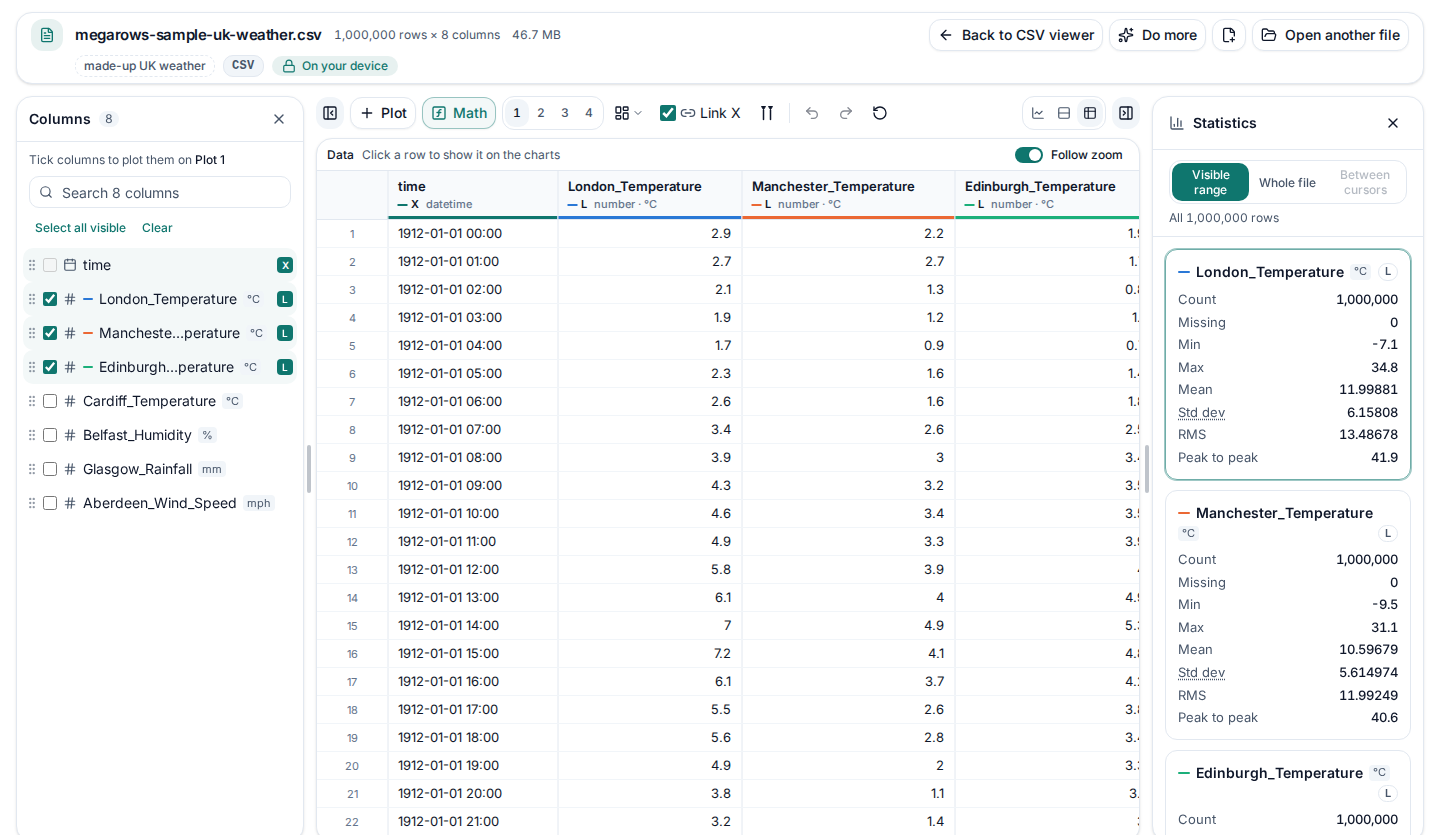
Task: Click the file export icon beside Do more
Action: 1229,35
